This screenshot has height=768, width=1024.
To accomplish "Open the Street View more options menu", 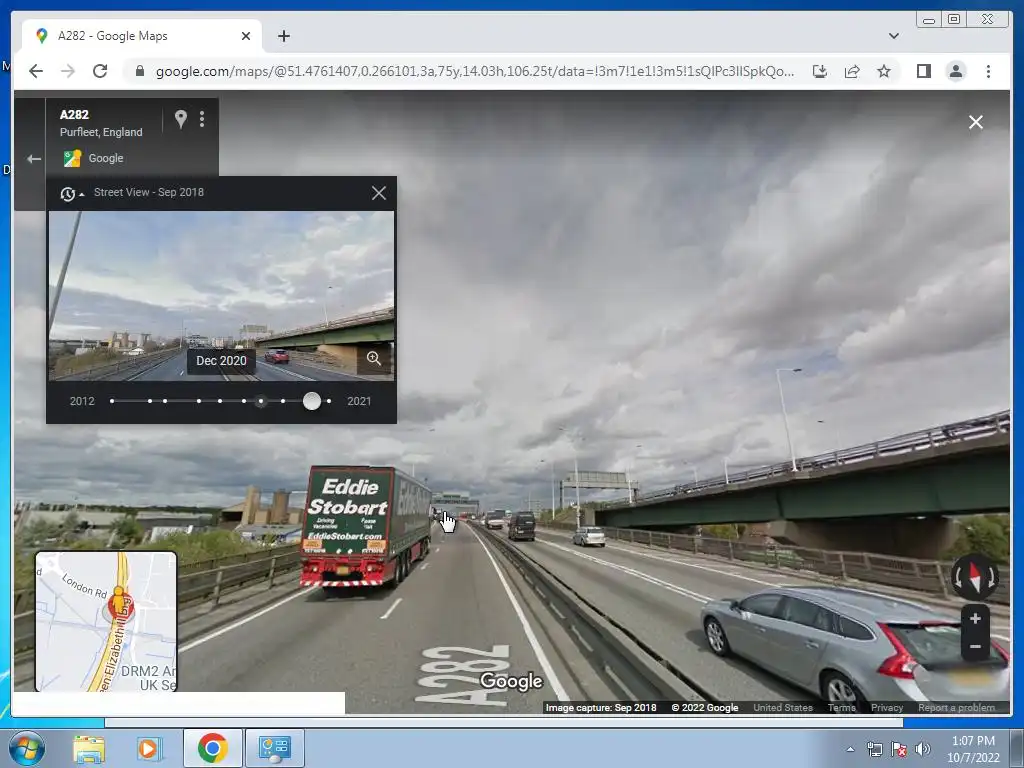I will pos(202,119).
